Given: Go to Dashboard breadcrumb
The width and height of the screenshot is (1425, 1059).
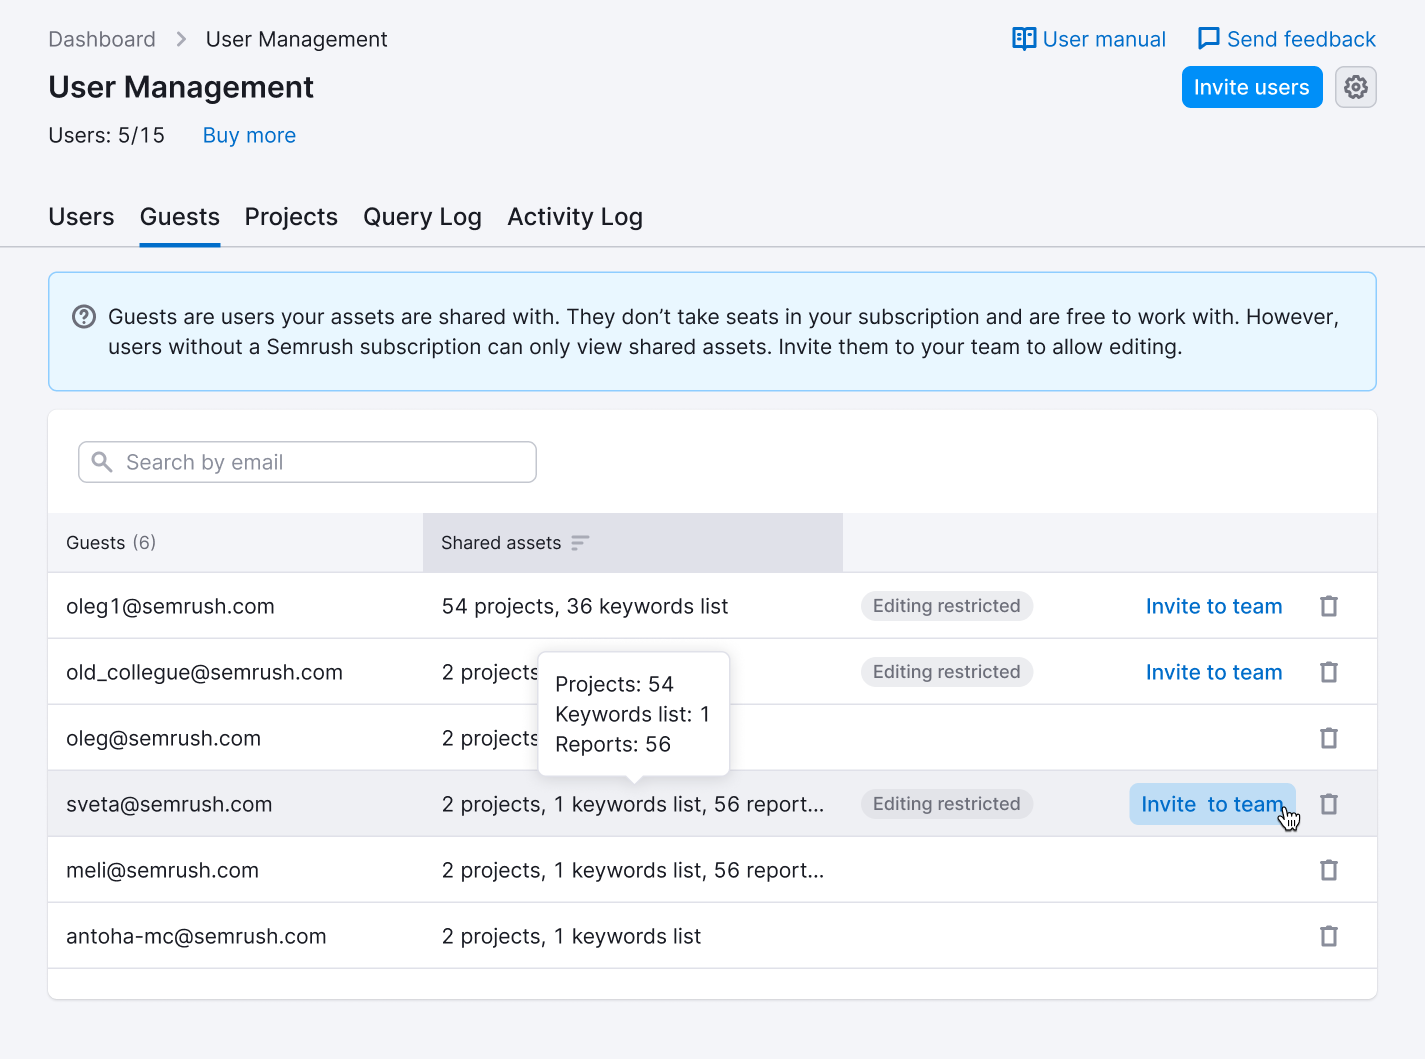Looking at the screenshot, I should click(x=102, y=39).
